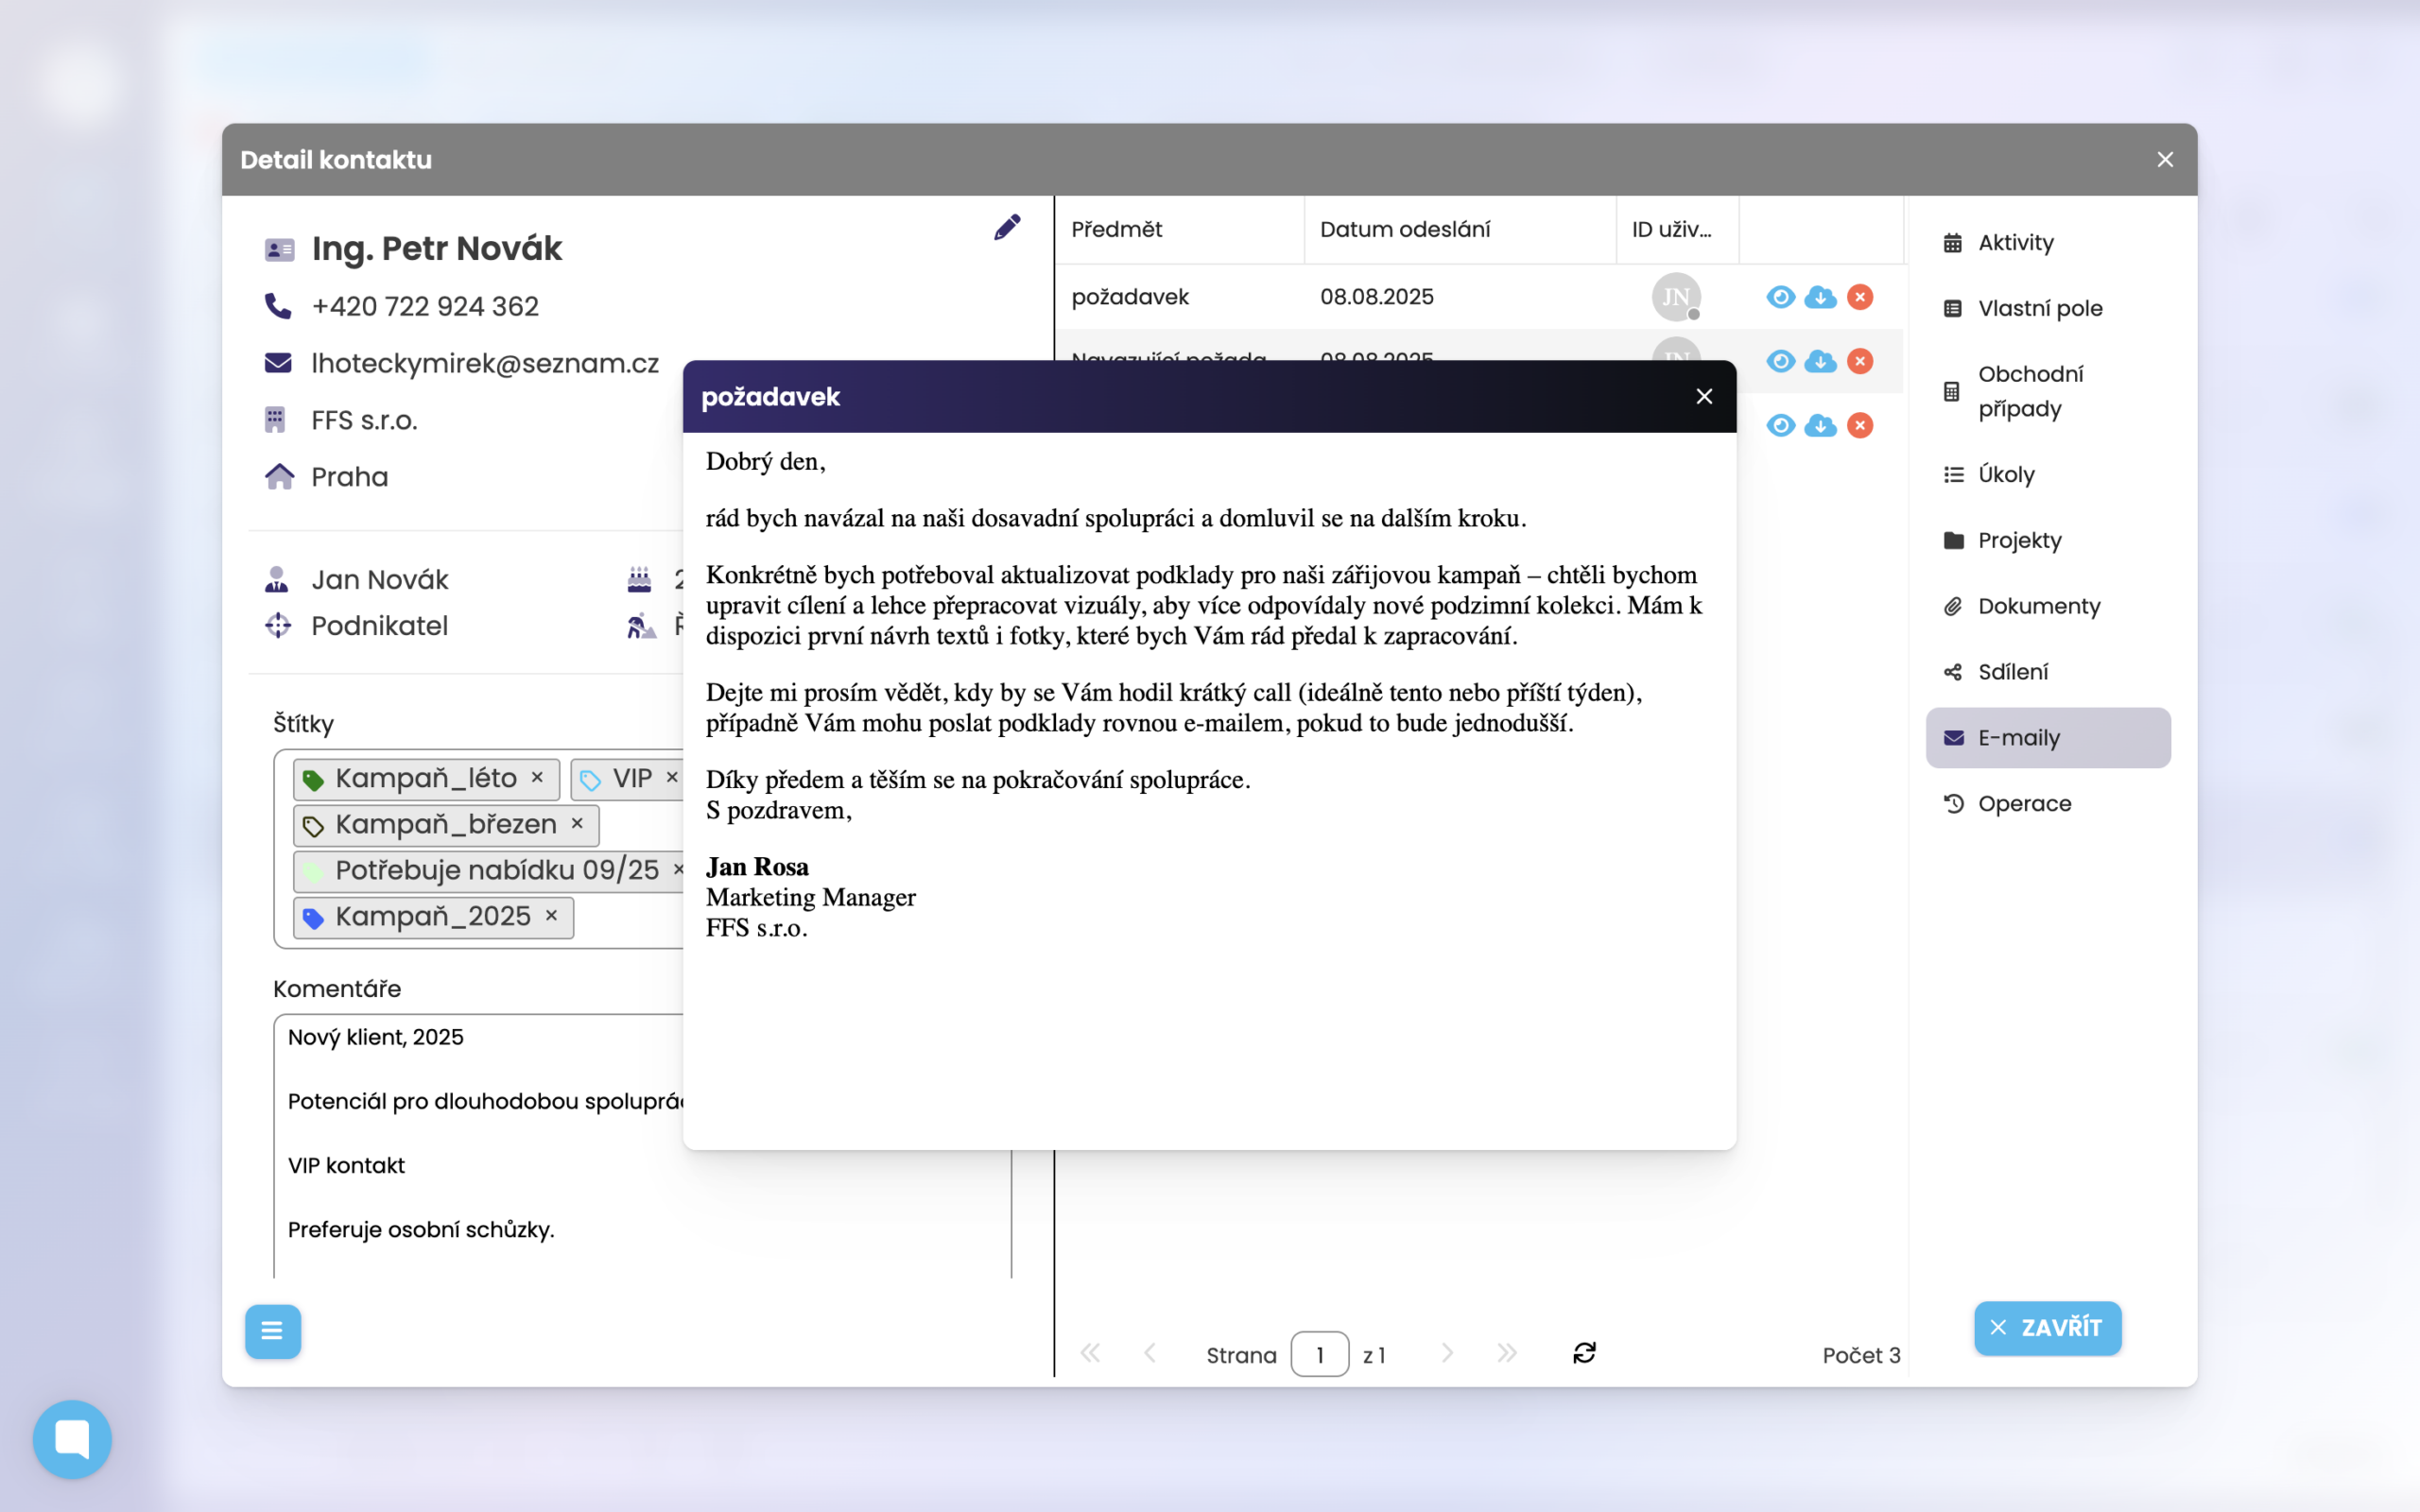Click the page number input field
The width and height of the screenshot is (2420, 1512).
(1320, 1354)
